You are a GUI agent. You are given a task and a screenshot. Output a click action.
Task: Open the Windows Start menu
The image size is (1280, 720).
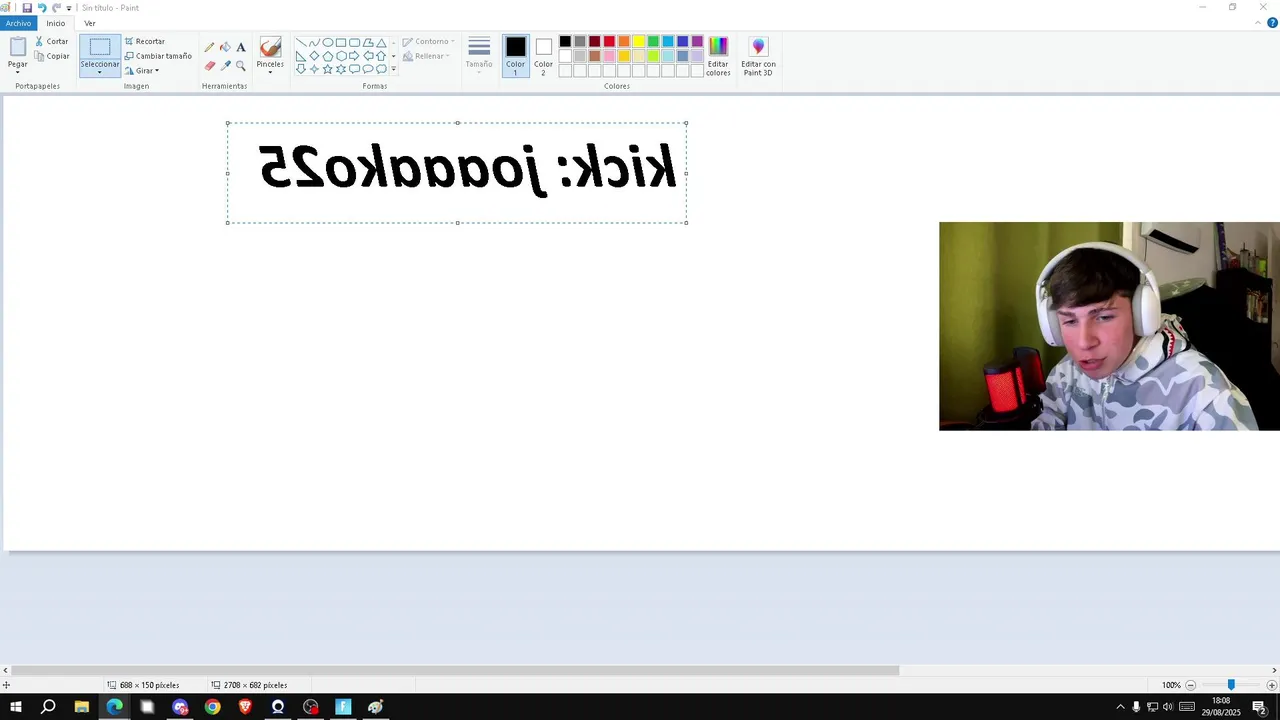point(16,707)
